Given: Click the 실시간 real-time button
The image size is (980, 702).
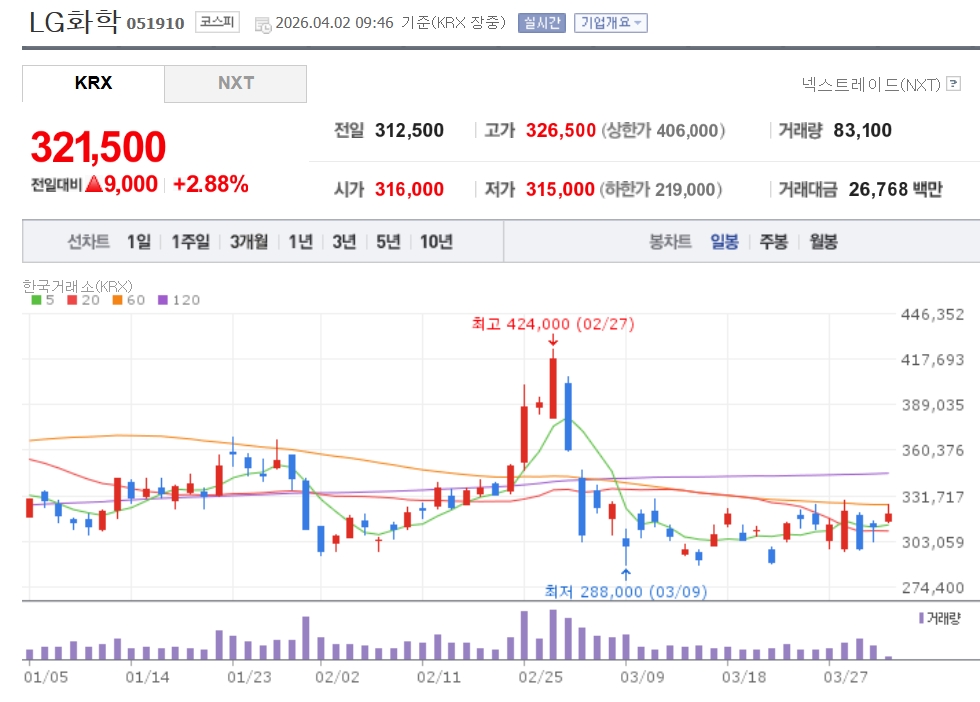Looking at the screenshot, I should (x=541, y=23).
